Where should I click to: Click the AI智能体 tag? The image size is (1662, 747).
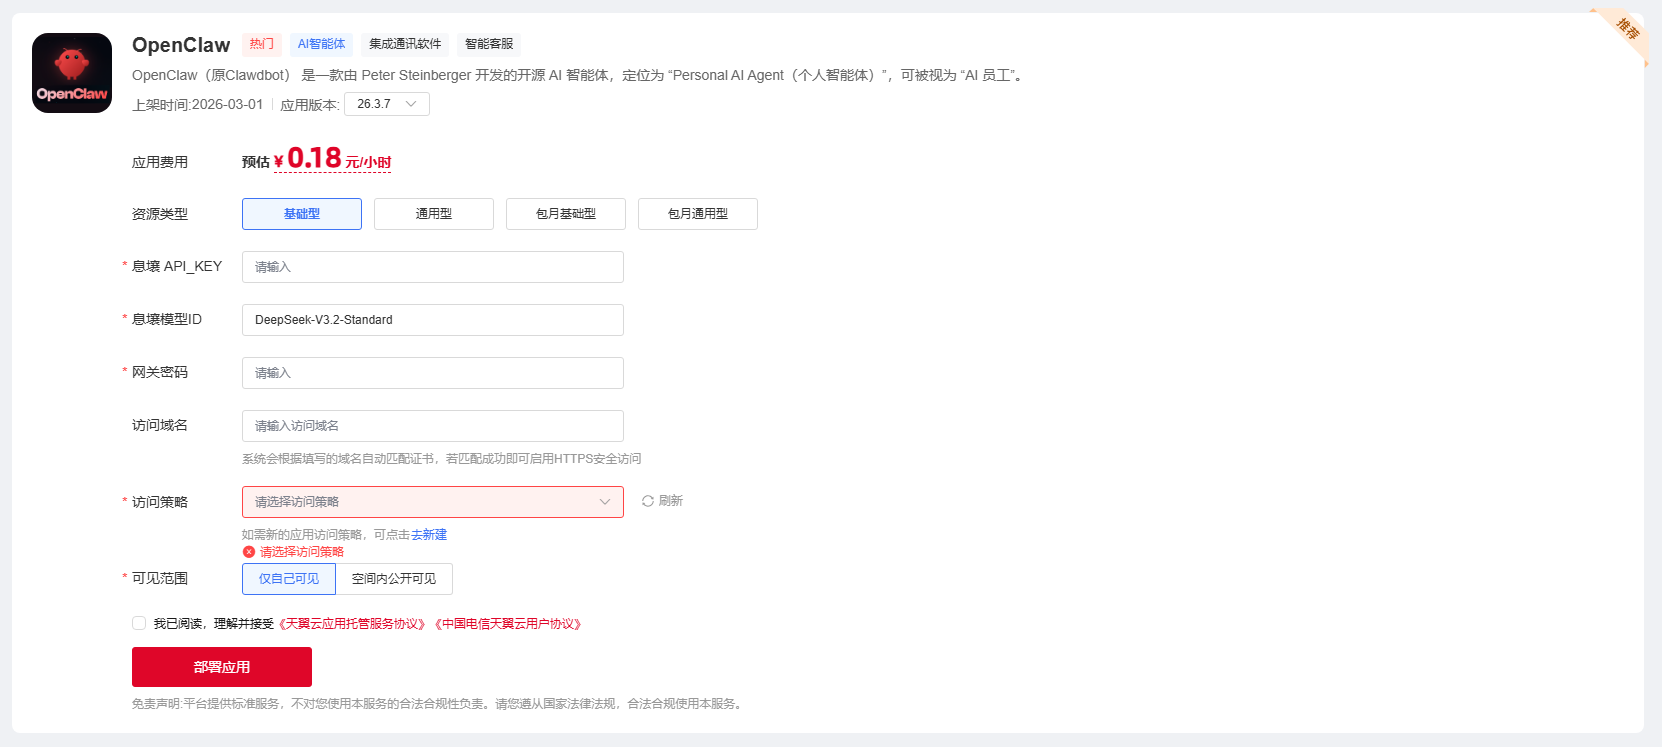point(322,44)
